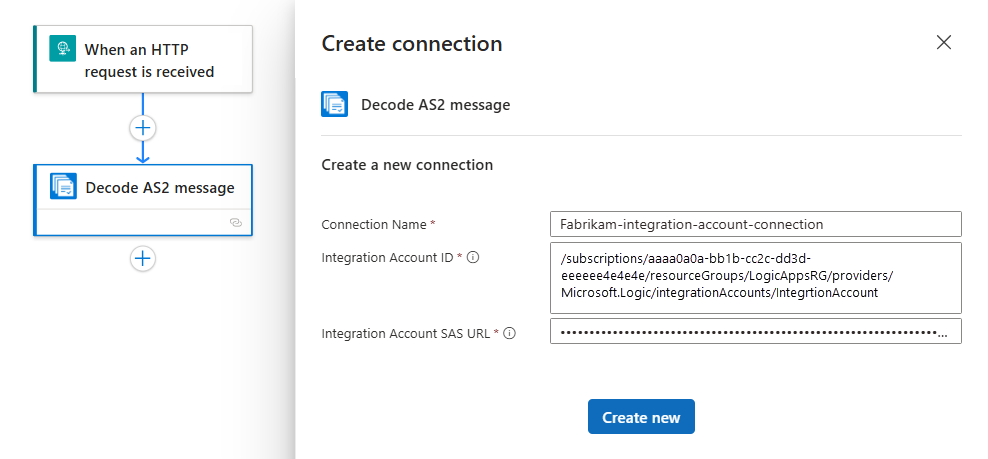Click the Create connection panel title
Screen dimensions: 988x459
411,44
